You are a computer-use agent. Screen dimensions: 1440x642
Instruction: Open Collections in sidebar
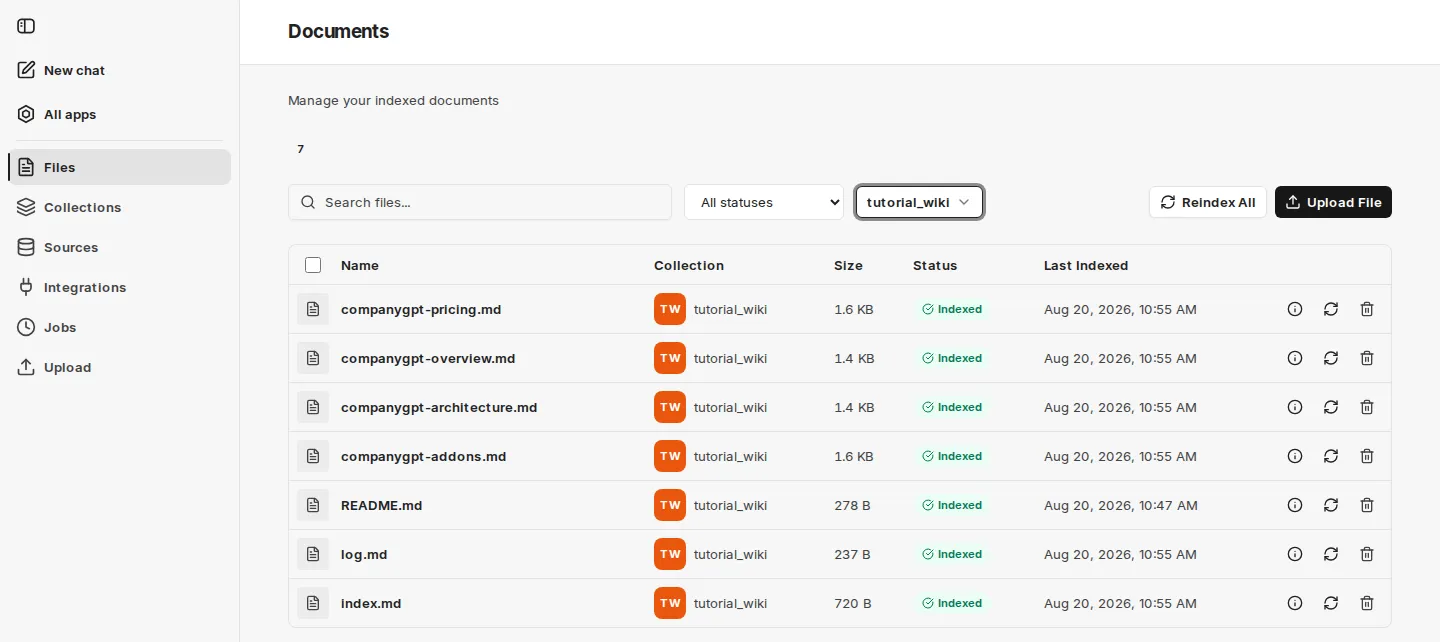[120, 207]
